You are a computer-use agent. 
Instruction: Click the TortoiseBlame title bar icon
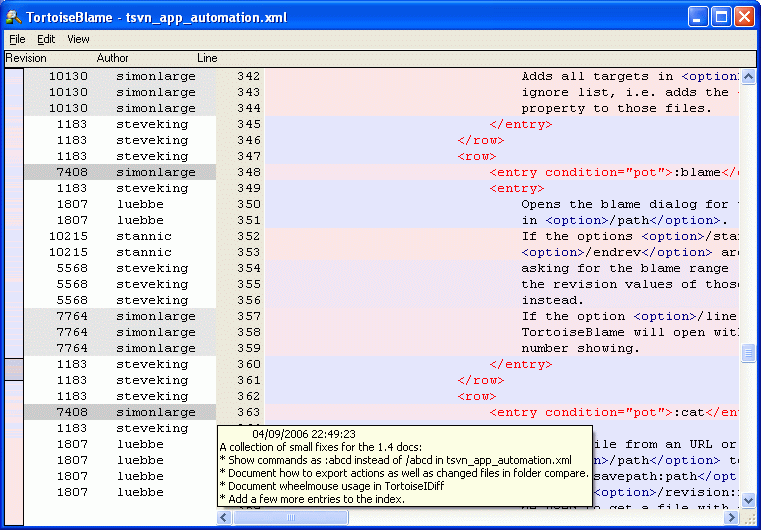pyautogui.click(x=14, y=17)
